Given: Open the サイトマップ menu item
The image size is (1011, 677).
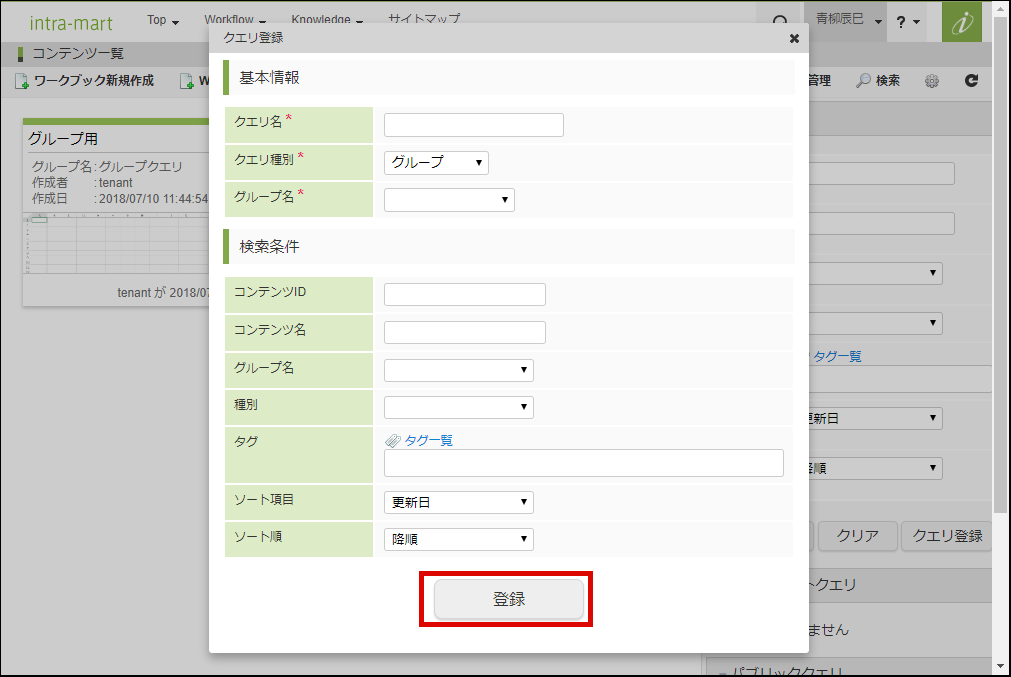Looking at the screenshot, I should (423, 20).
